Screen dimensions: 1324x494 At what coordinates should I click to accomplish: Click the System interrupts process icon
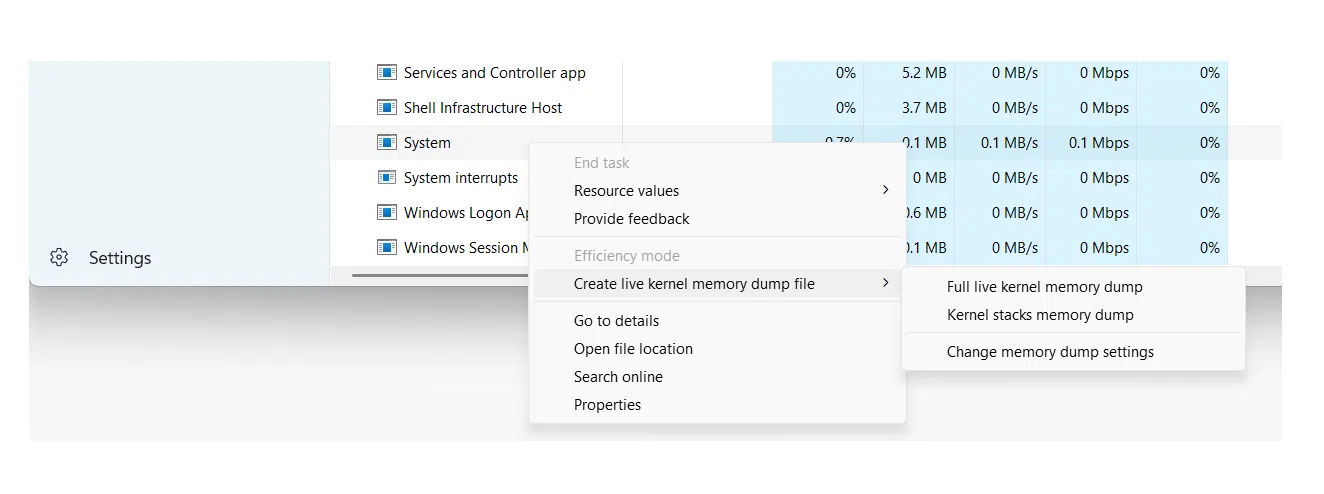[x=387, y=178]
